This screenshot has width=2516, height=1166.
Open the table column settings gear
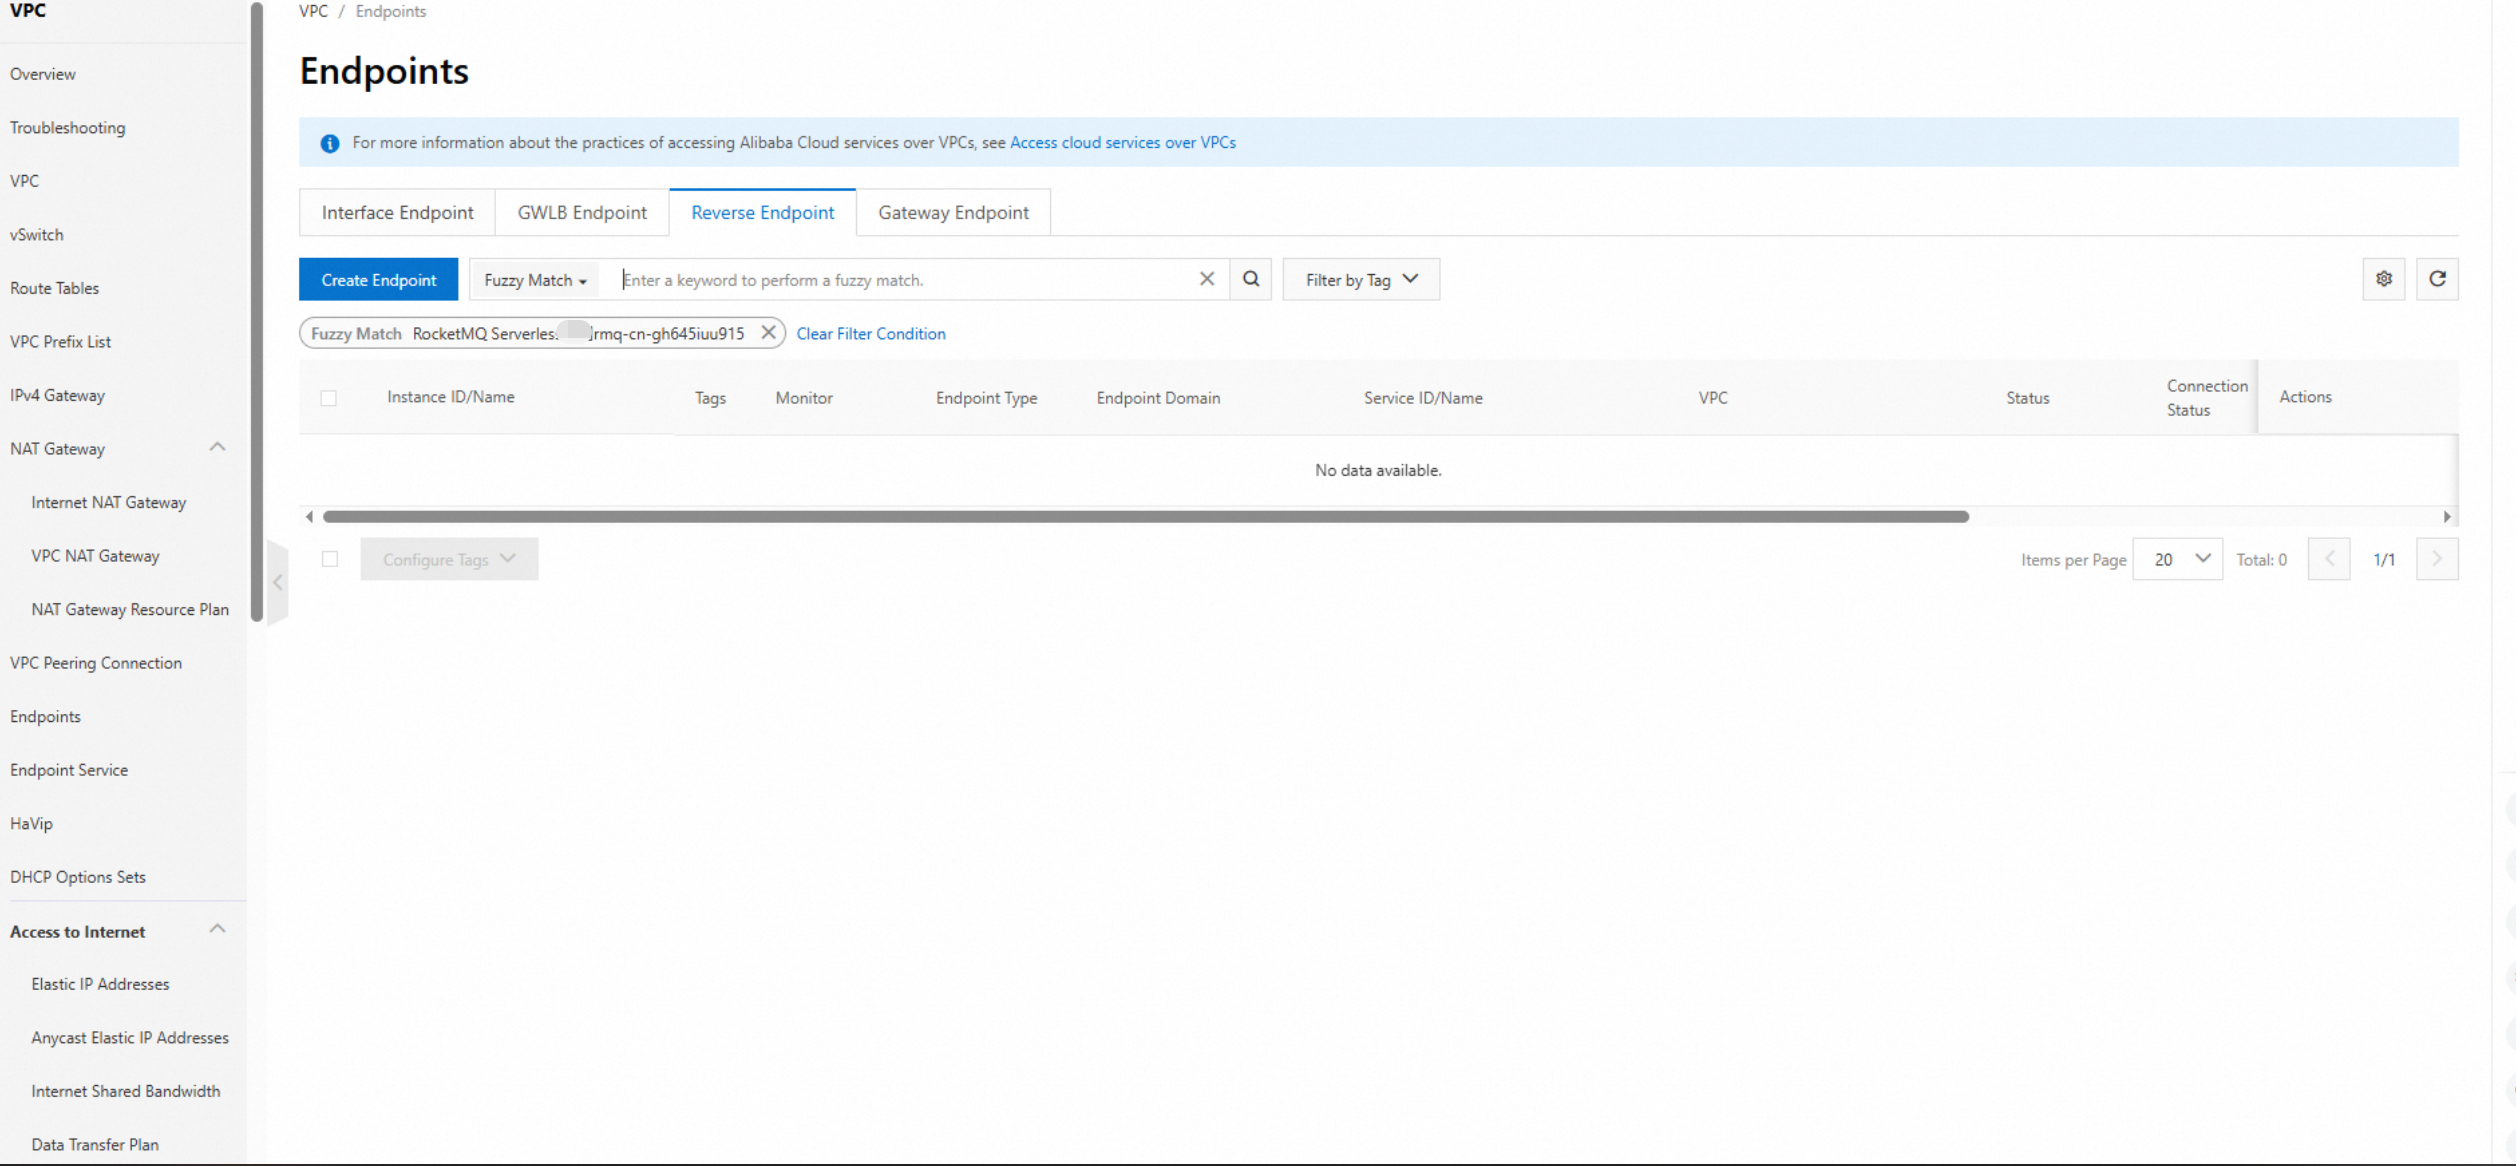tap(2383, 279)
